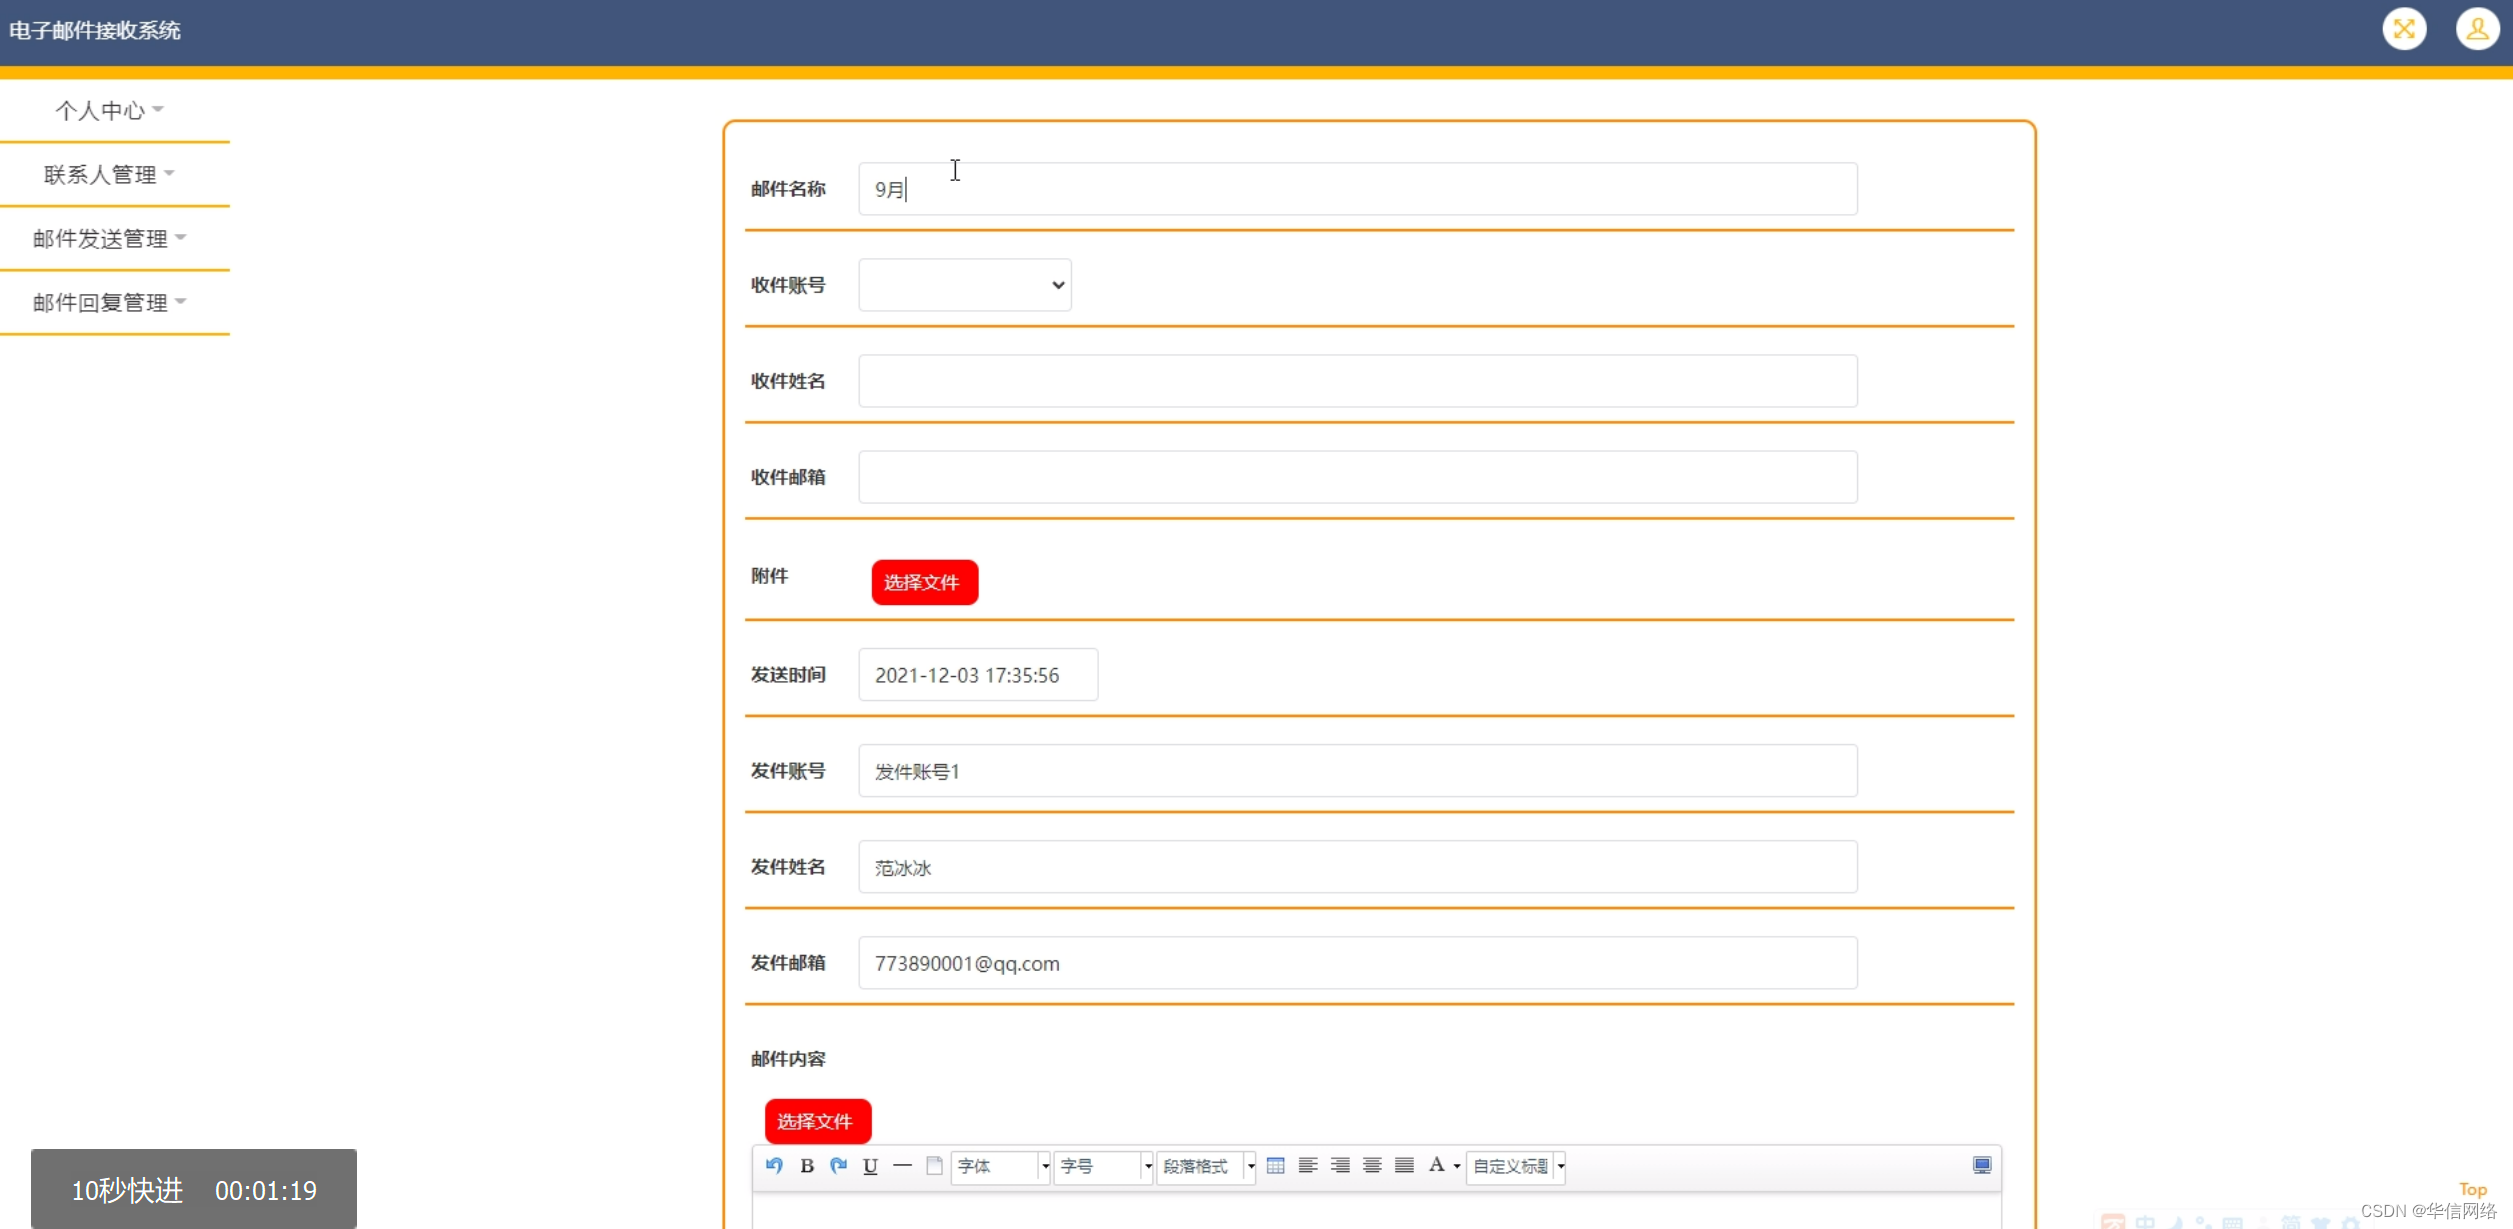Click the font color A icon
The height and width of the screenshot is (1229, 2513).
[1436, 1165]
